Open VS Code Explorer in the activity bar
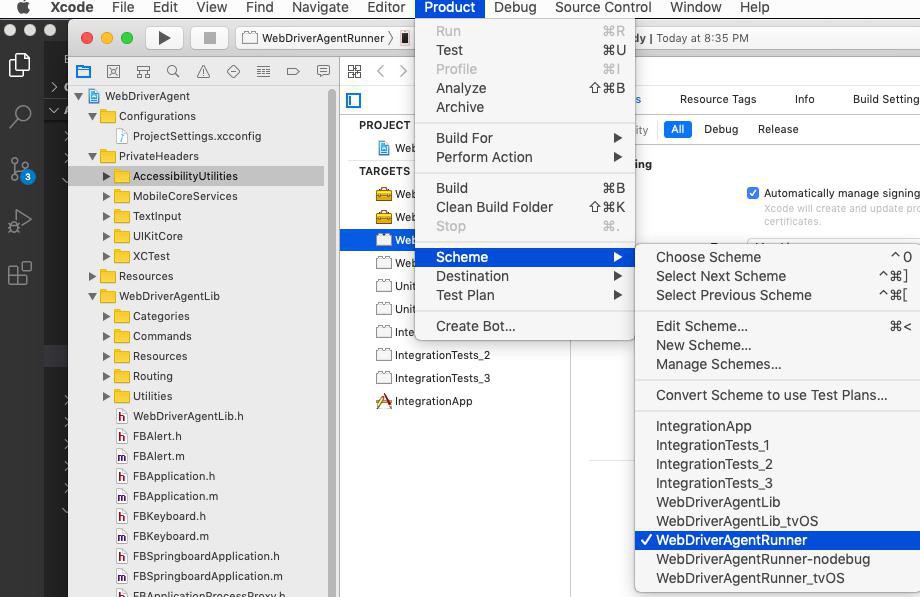 pyautogui.click(x=19, y=65)
